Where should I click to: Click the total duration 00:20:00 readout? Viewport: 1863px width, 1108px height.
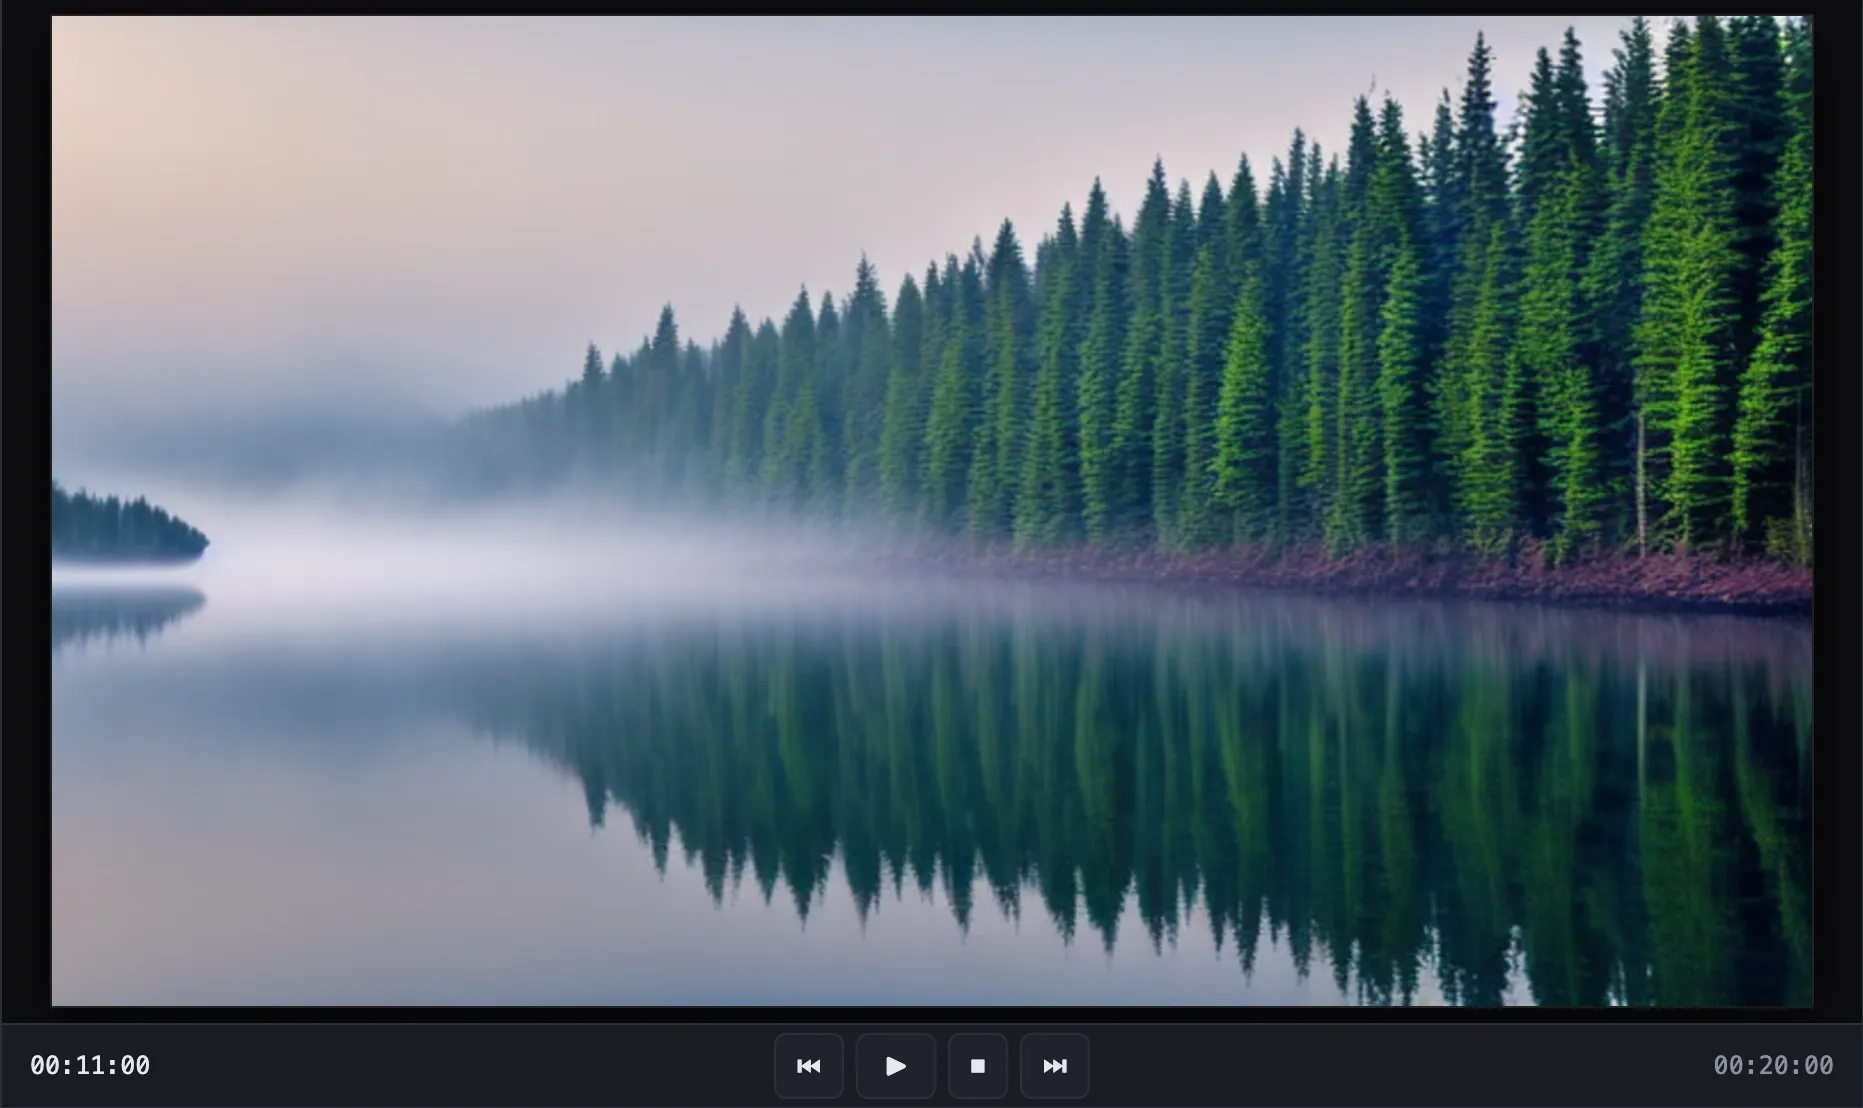click(x=1773, y=1066)
